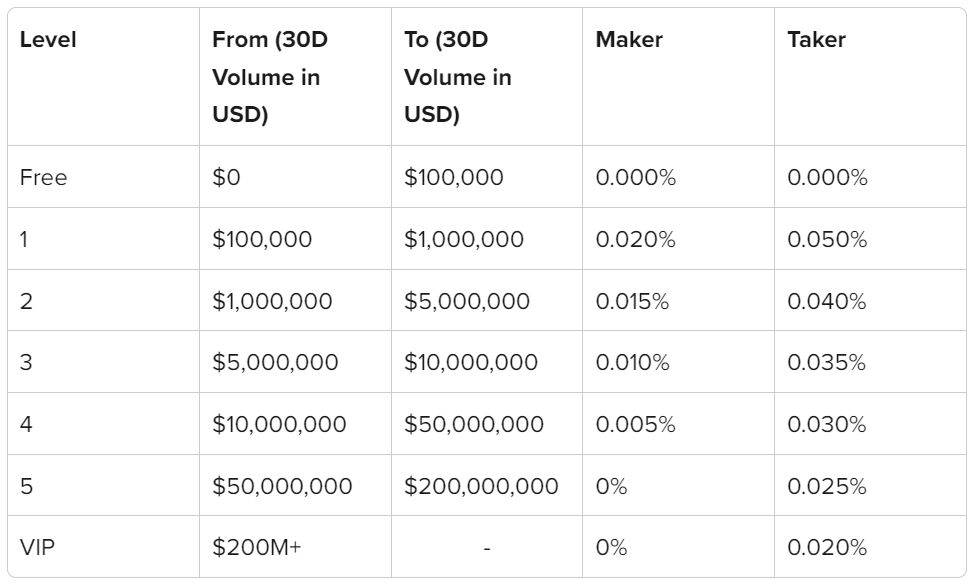Click the Taker column header
Screen dimensions: 978x584
pos(816,39)
